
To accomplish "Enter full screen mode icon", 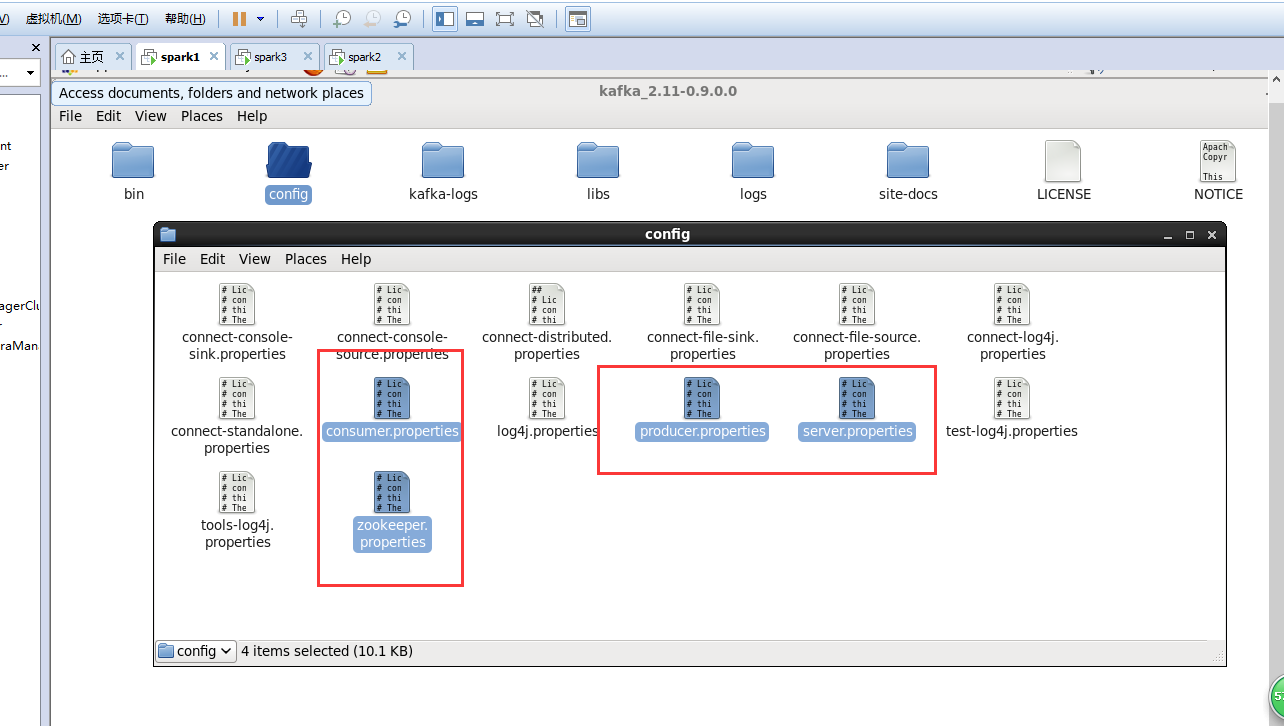I will (x=505, y=18).
